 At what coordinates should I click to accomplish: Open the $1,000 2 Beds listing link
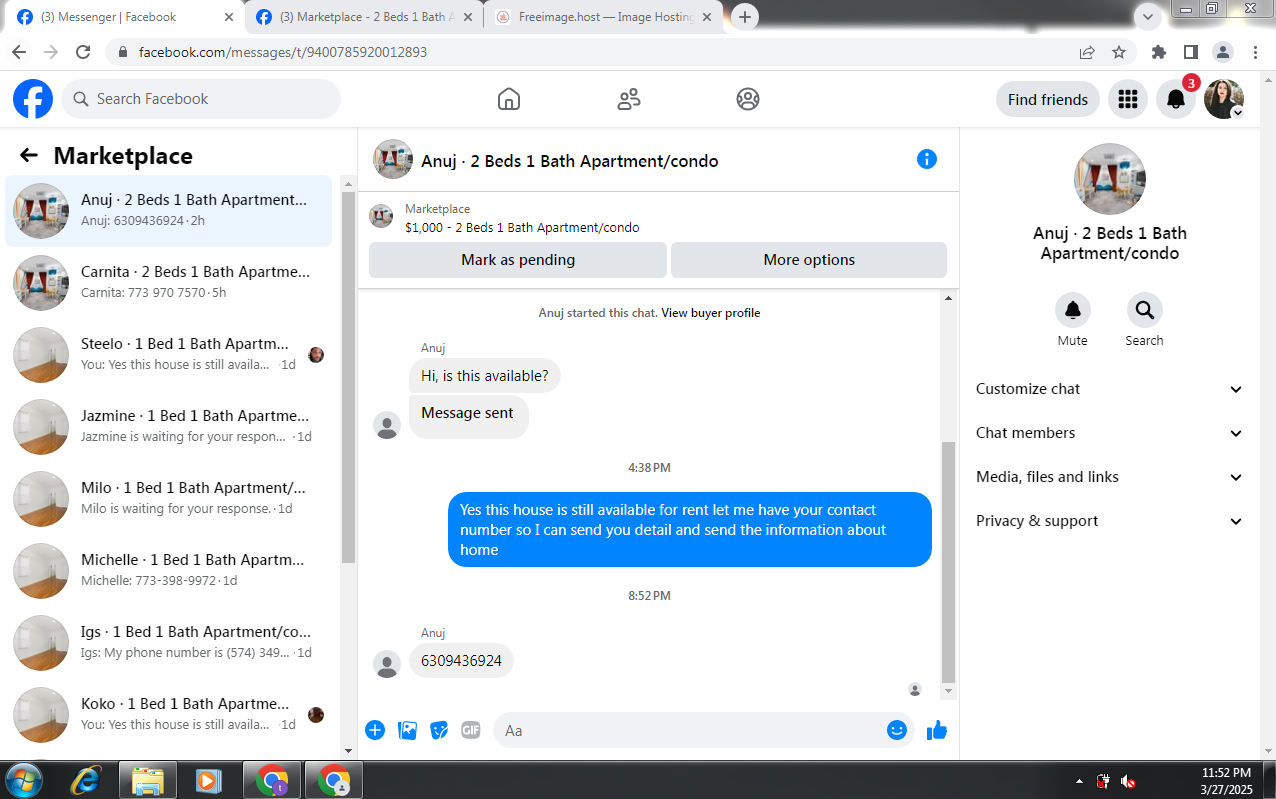coord(522,227)
